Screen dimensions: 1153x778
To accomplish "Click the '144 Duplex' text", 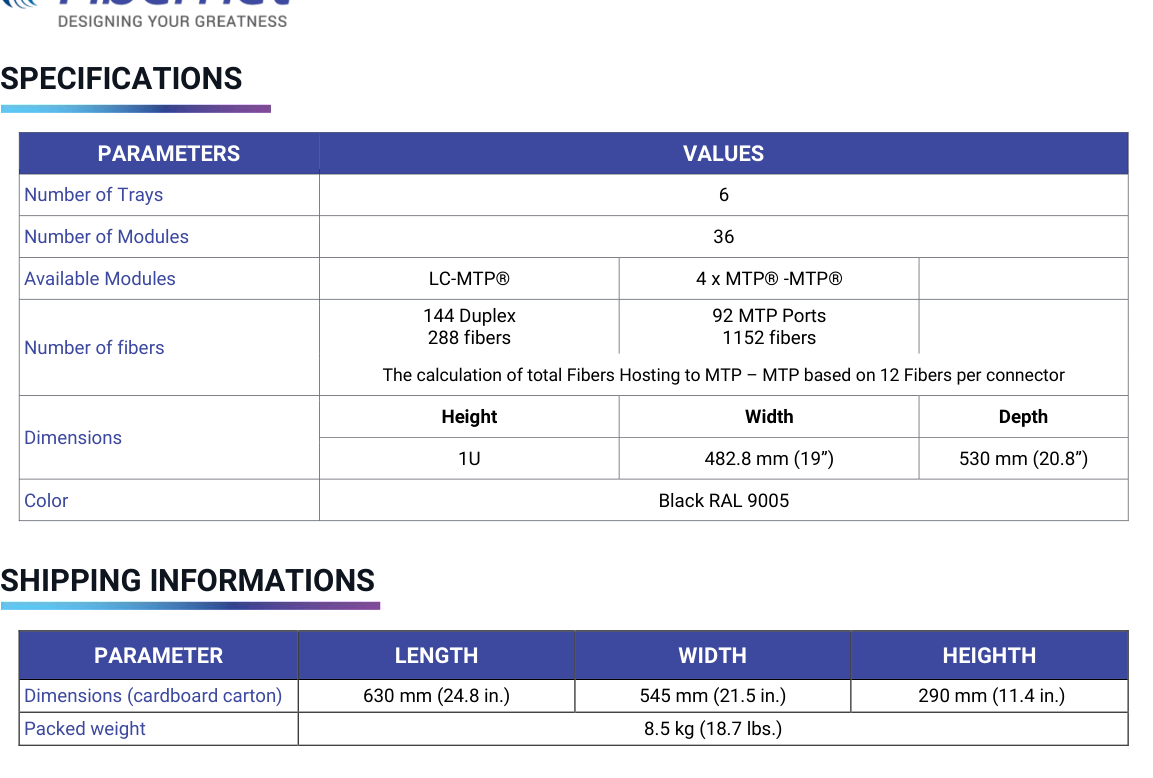I will pyautogui.click(x=469, y=315).
